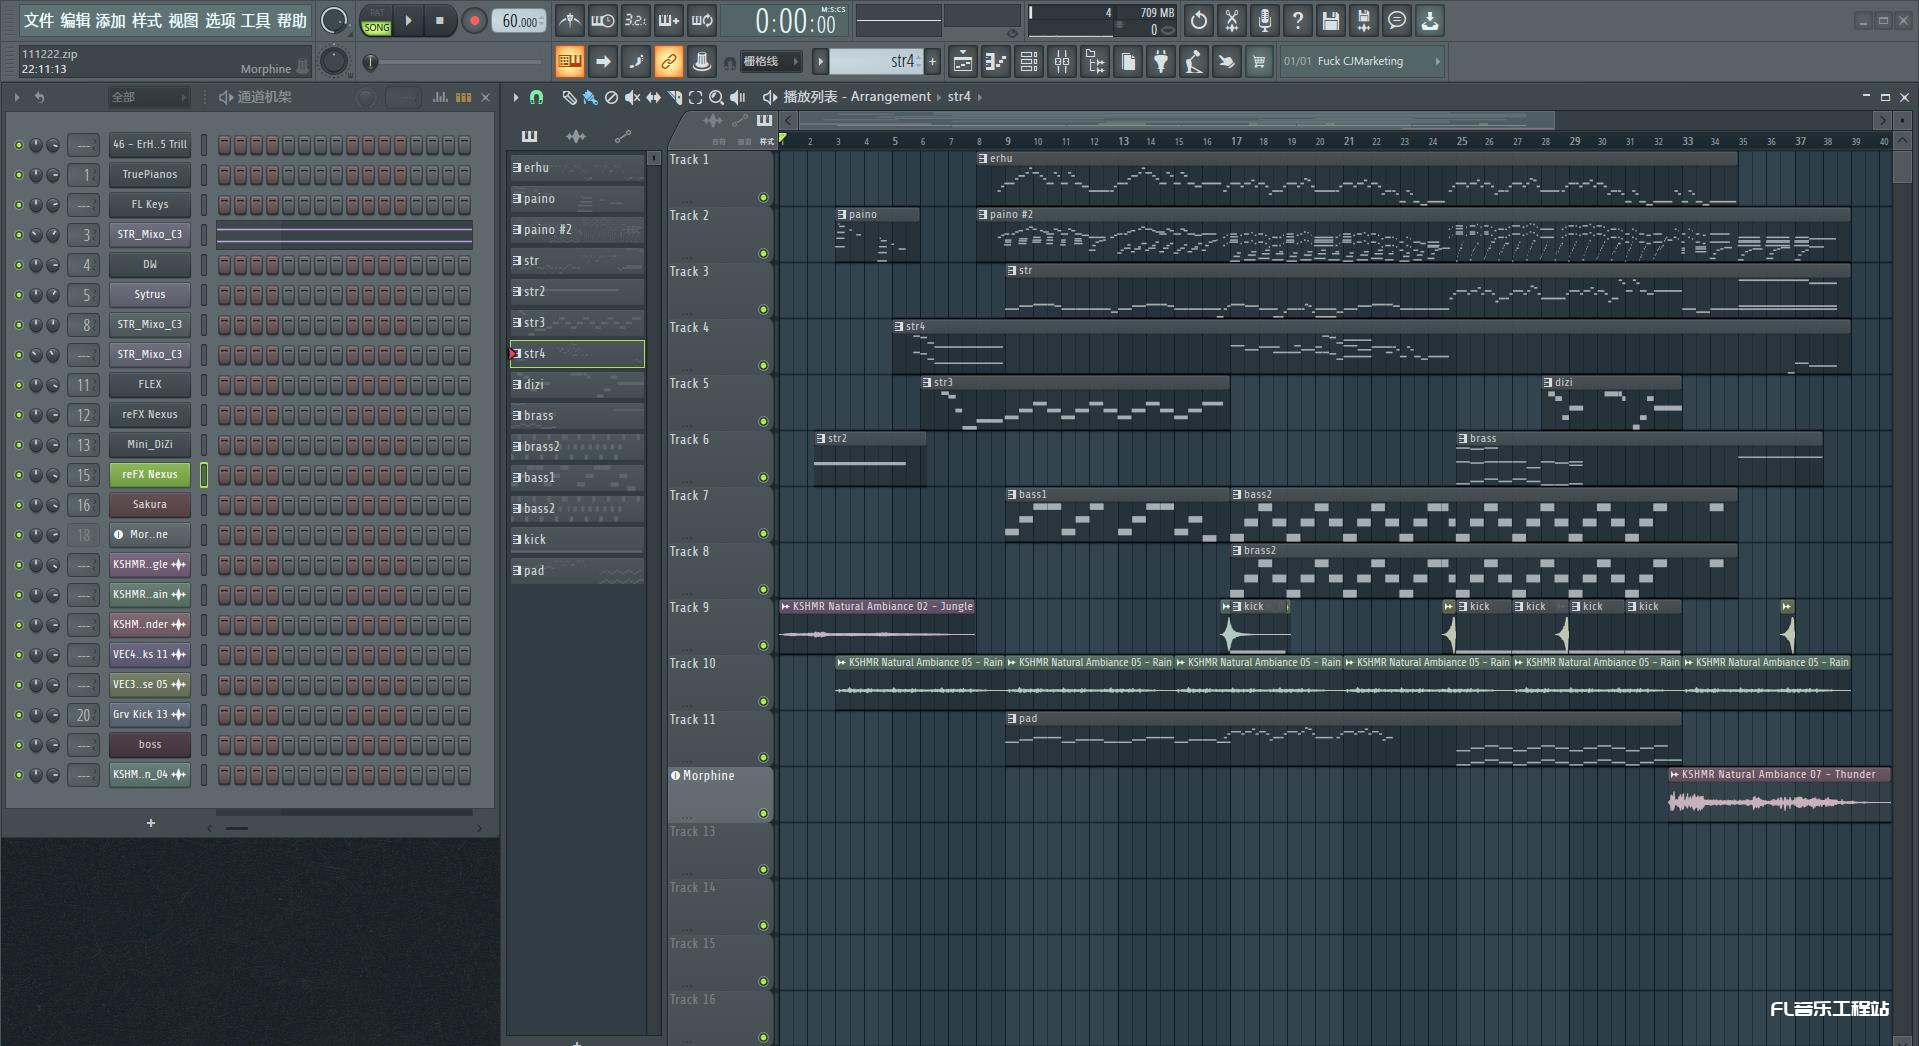Open the help question mark icon
The height and width of the screenshot is (1046, 1919).
coord(1298,20)
